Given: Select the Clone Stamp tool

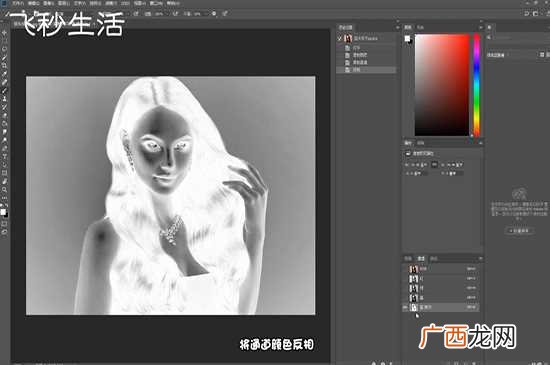Looking at the screenshot, I should pyautogui.click(x=5, y=99).
